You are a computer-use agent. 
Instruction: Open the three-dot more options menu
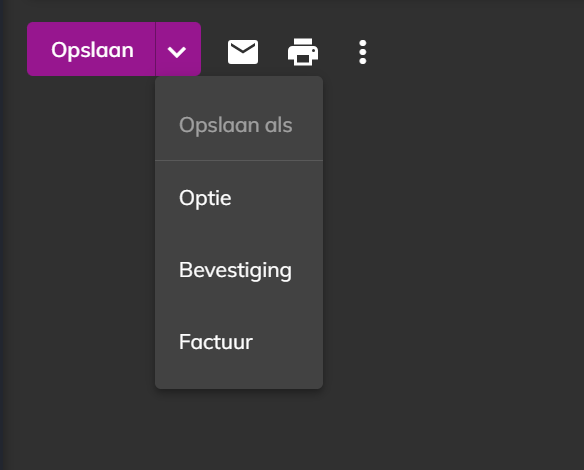[x=363, y=52]
